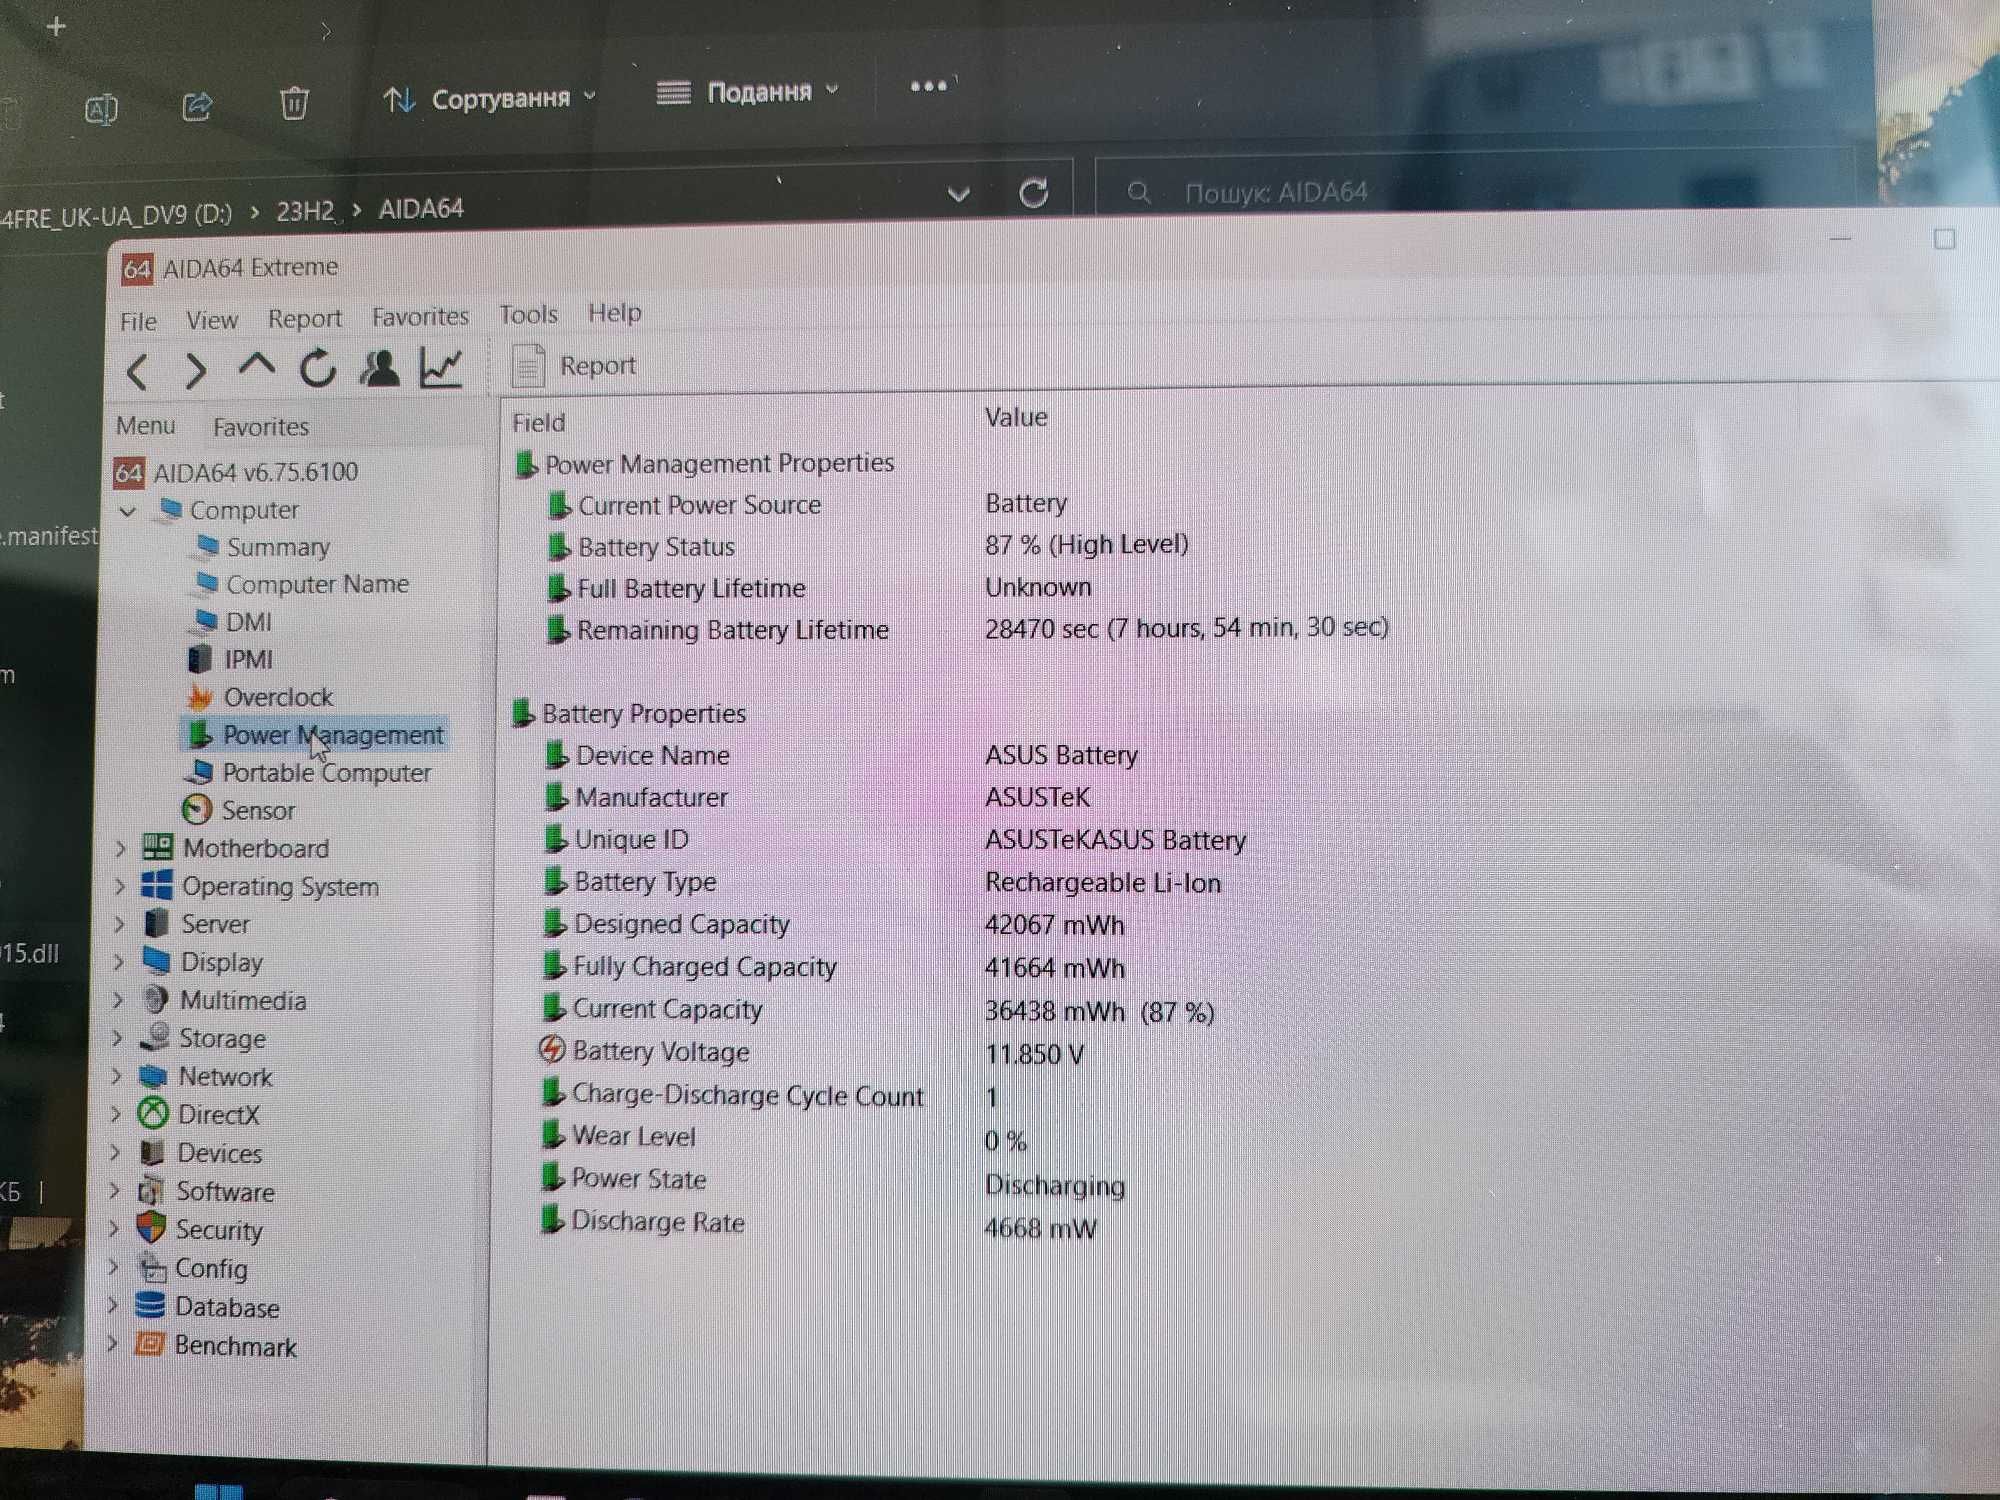Select the Designed Capacity row
Viewport: 2000px width, 1500px height.
tap(833, 925)
